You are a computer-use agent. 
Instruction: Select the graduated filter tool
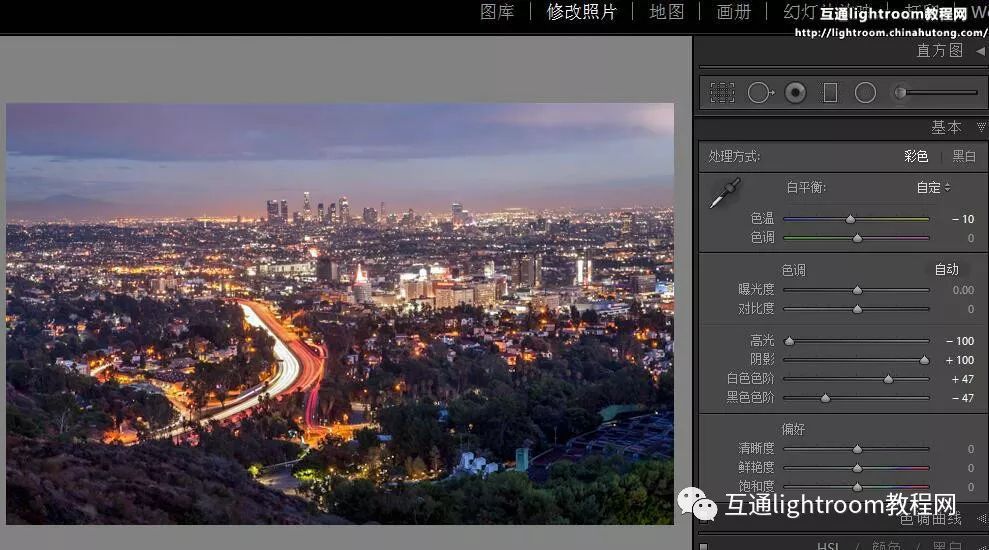pyautogui.click(x=831, y=93)
